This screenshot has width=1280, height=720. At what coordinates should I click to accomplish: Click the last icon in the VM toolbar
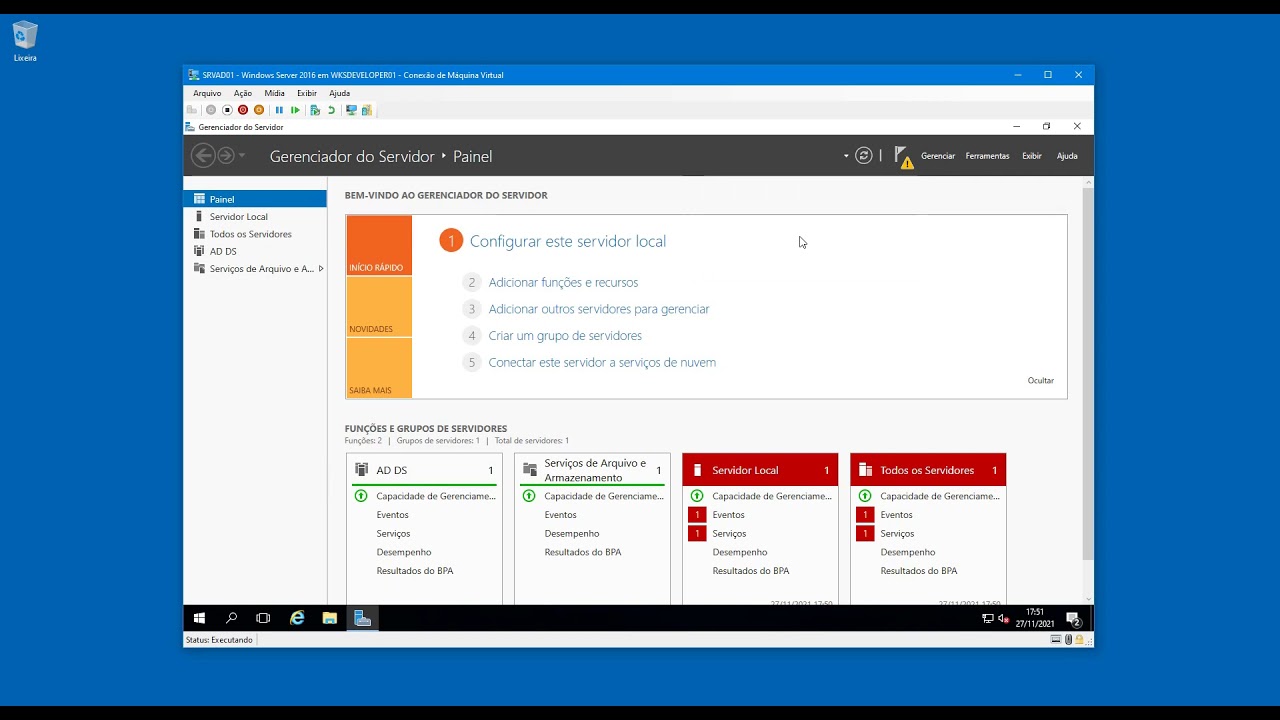click(x=367, y=110)
